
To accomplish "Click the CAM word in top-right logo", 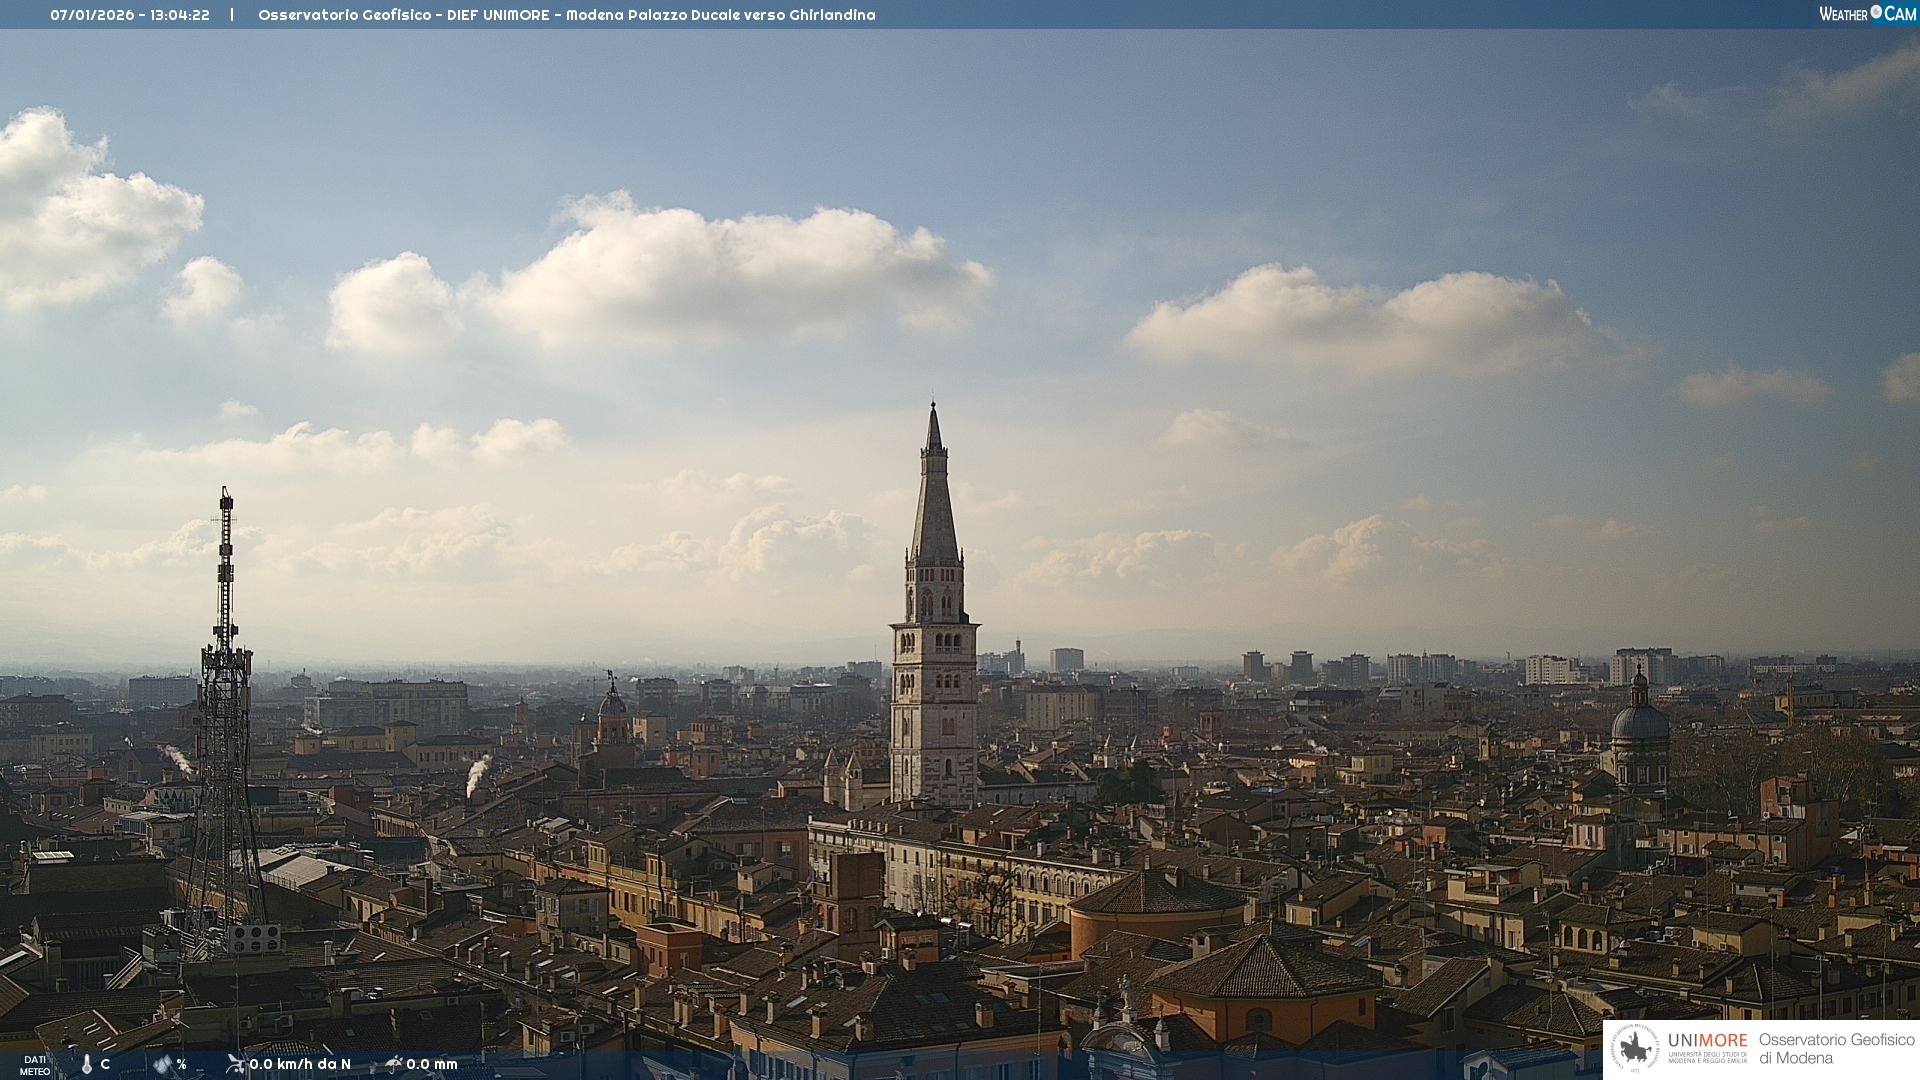I will [x=1900, y=14].
